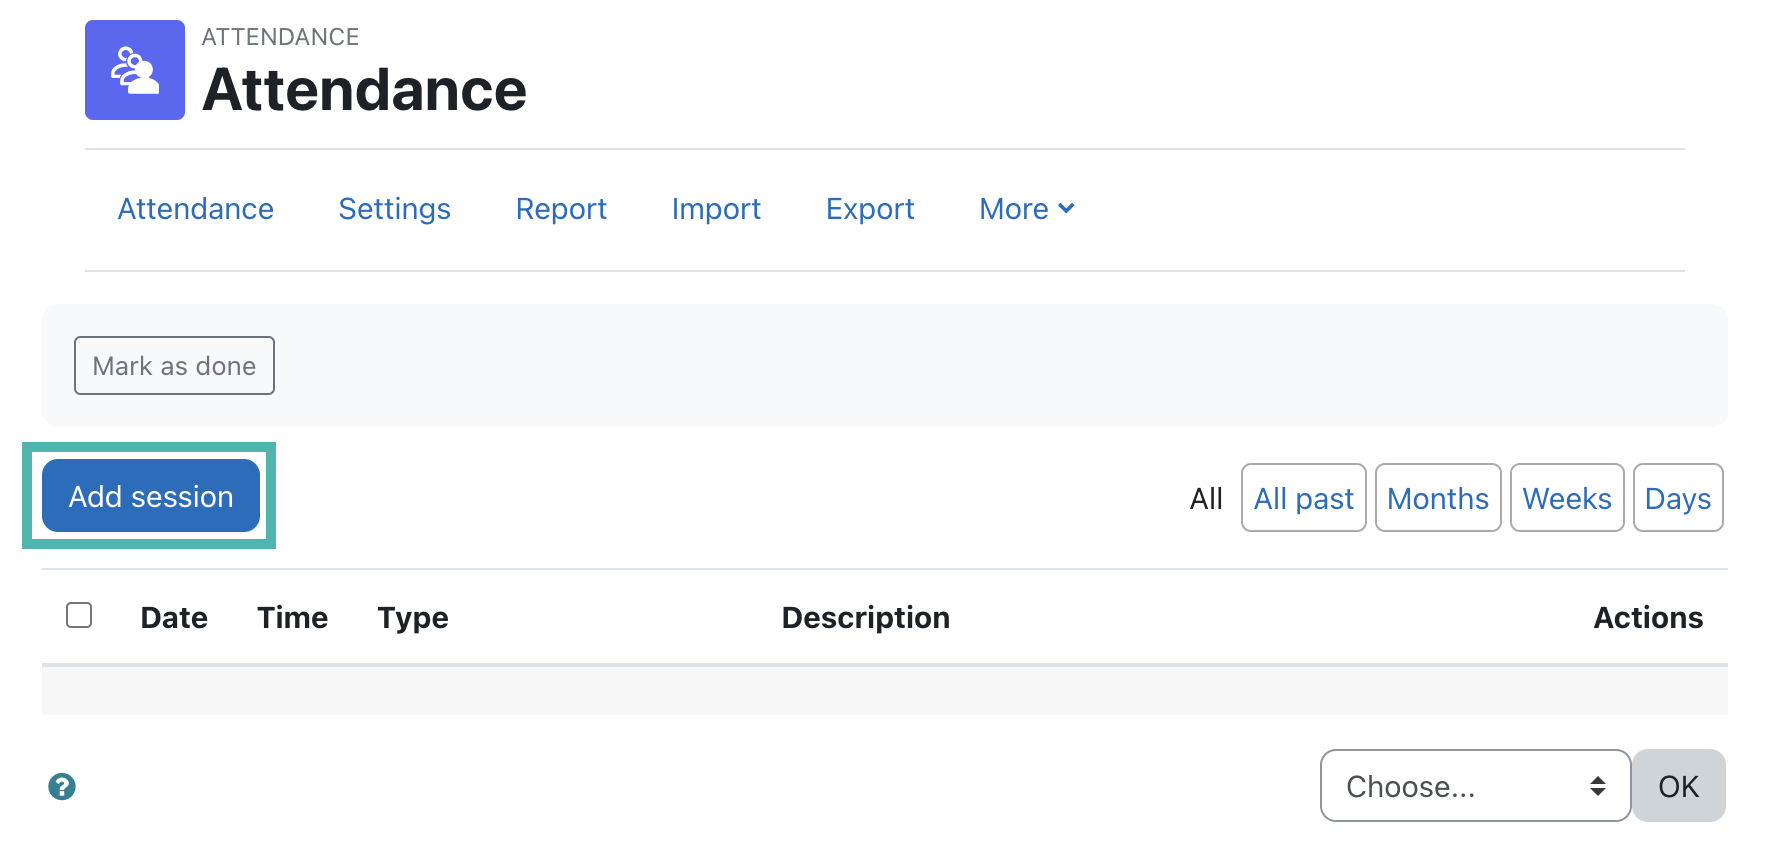Expand the More menu
This screenshot has height=848, width=1772.
click(1027, 209)
